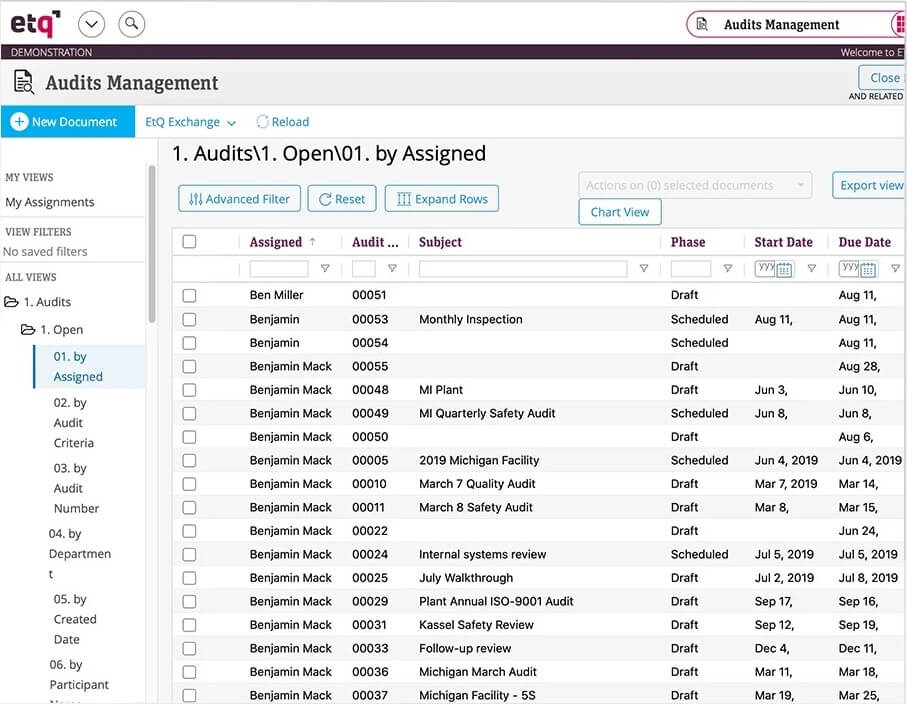Open the EtQ Exchange dropdown

[x=190, y=122]
